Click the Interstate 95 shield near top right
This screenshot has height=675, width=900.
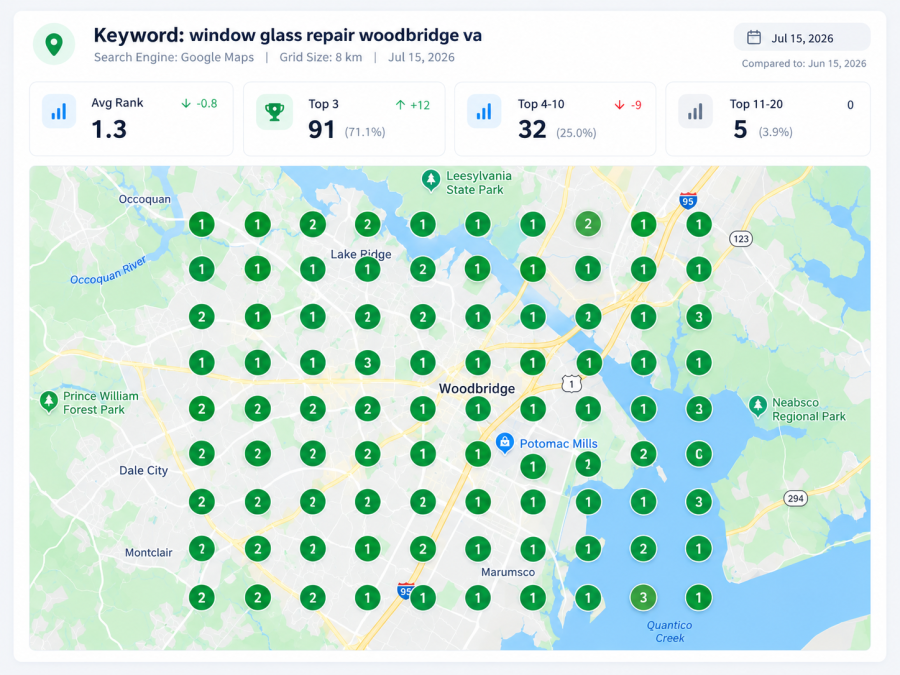(x=688, y=200)
